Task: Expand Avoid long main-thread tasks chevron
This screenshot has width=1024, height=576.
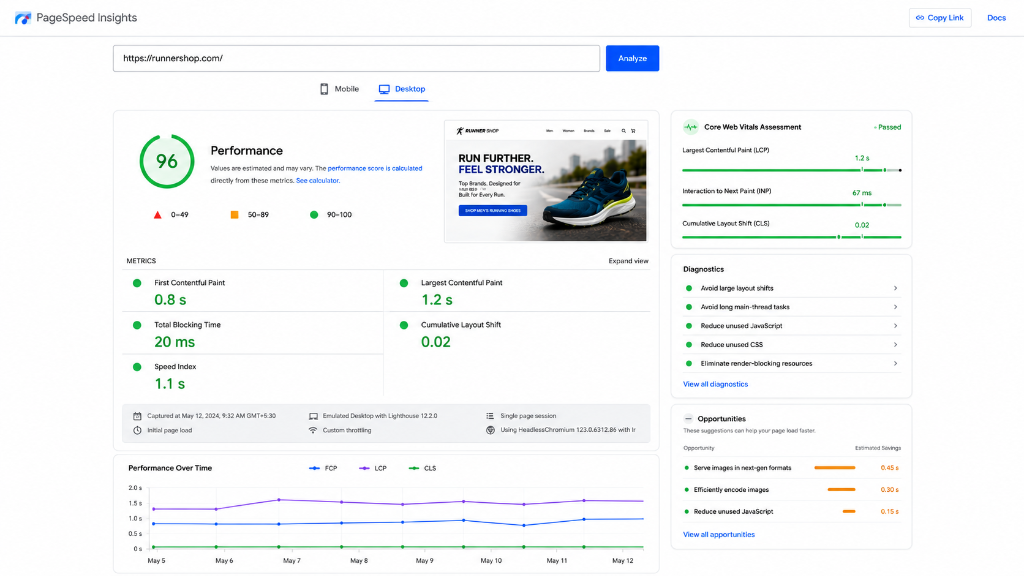Action: tap(895, 307)
